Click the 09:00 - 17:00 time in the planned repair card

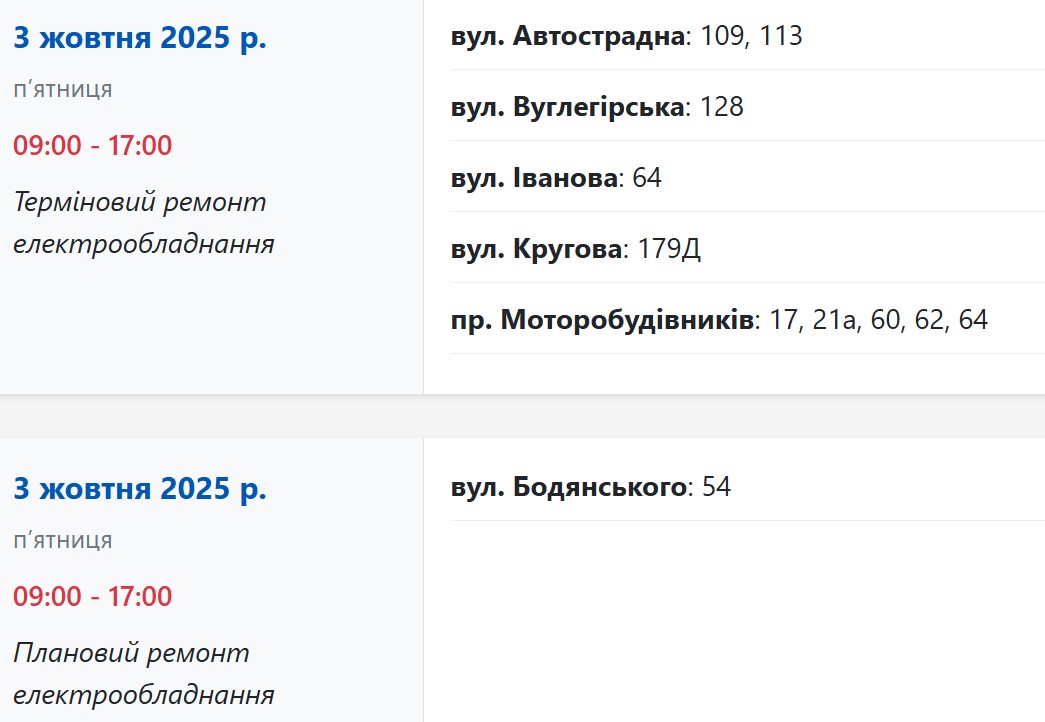(93, 597)
